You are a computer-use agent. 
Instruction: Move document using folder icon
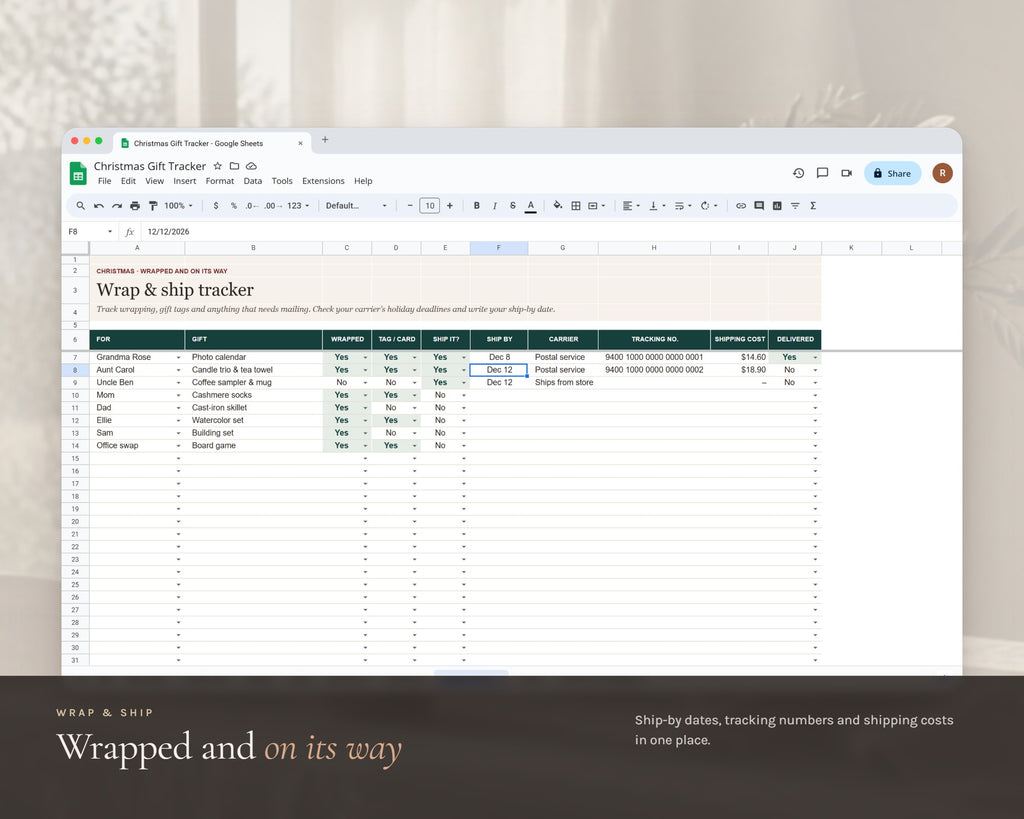point(234,166)
